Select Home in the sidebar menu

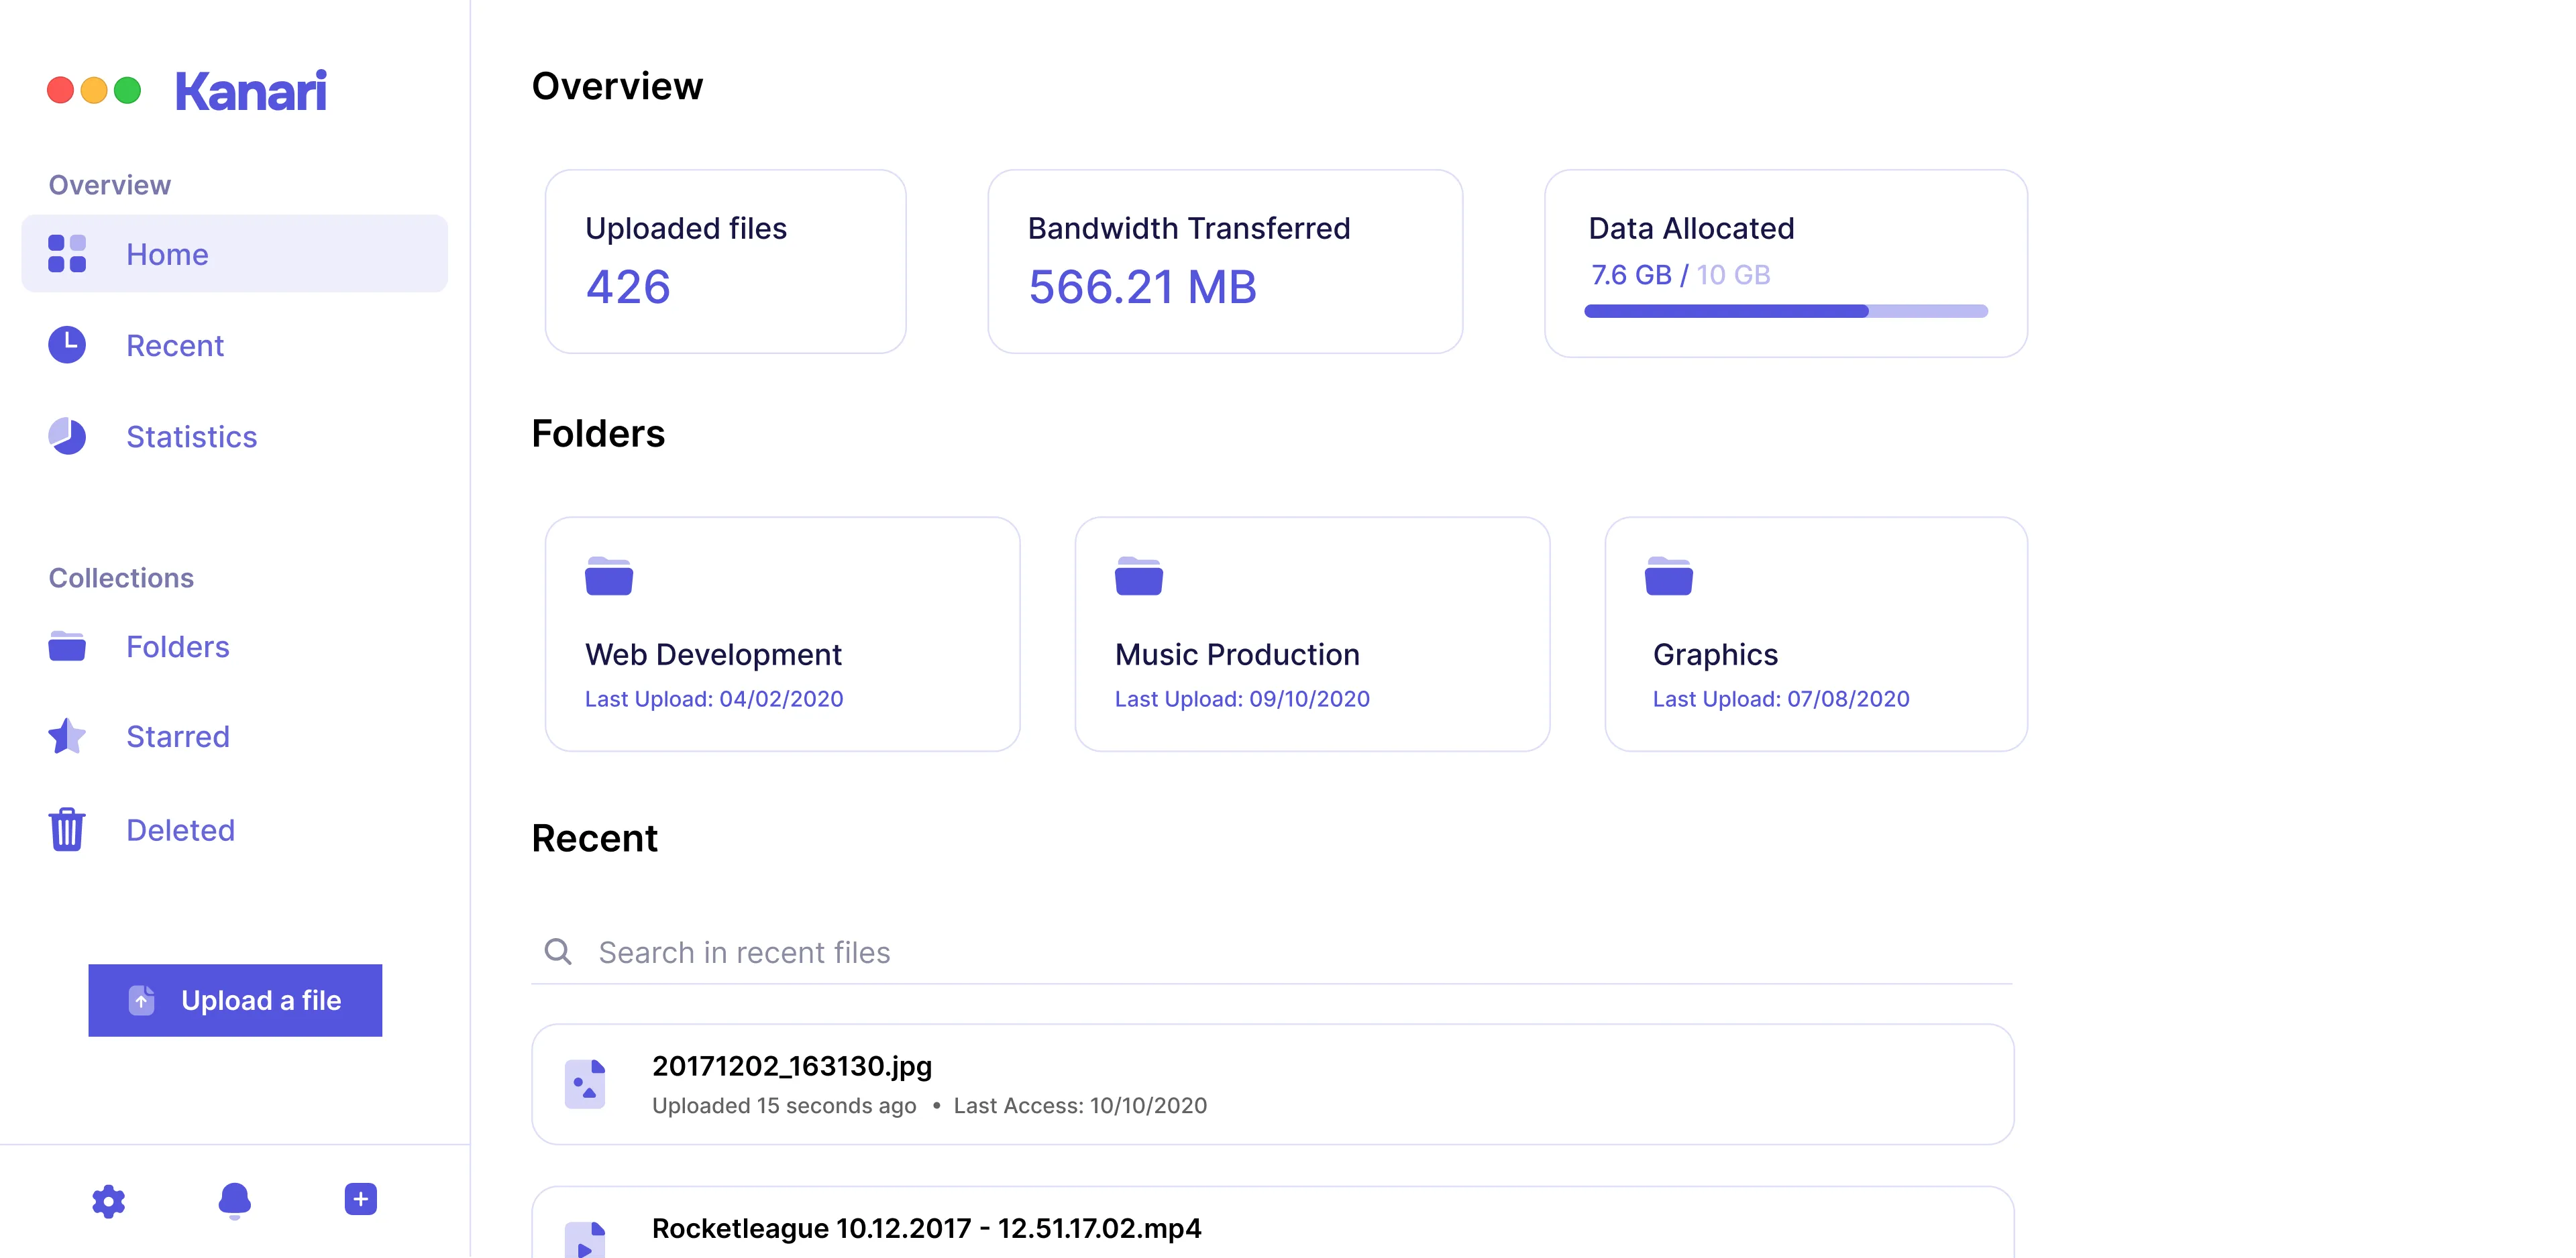(x=235, y=254)
